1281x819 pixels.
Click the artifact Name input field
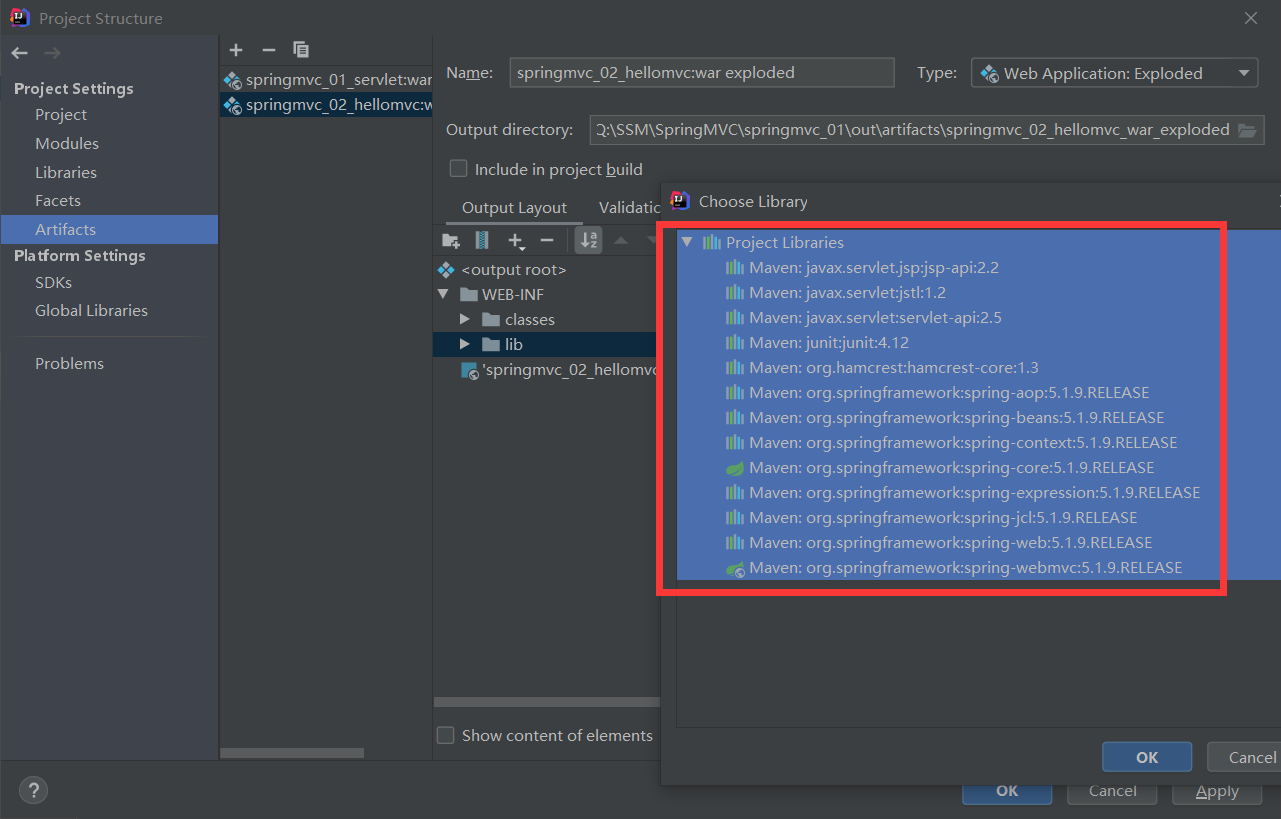(702, 72)
